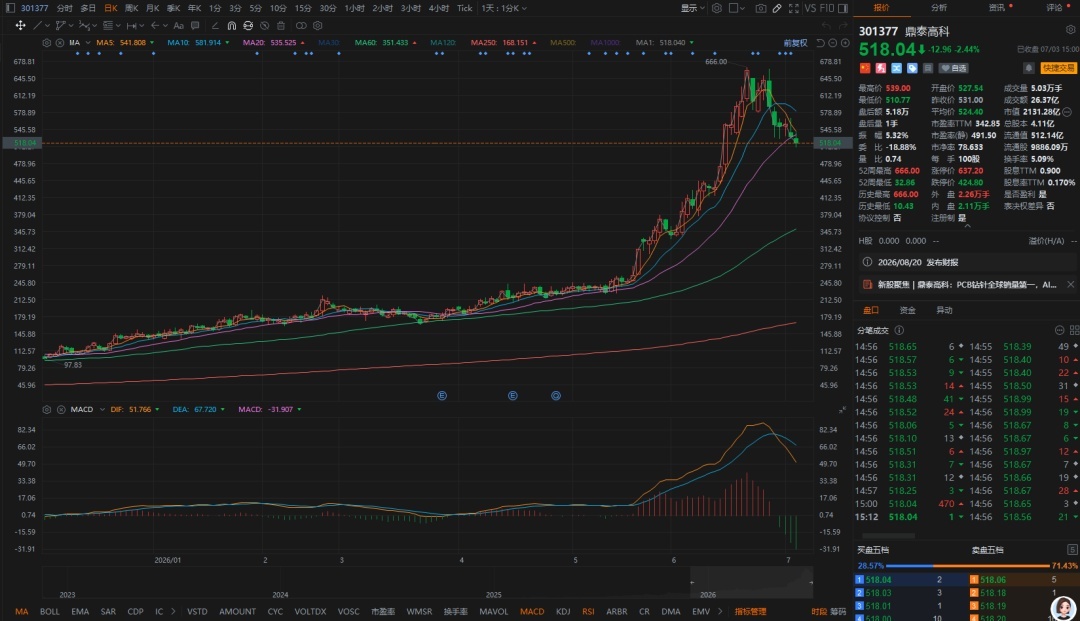
Task: Open the 指标管理 indicator management link
Action: click(x=750, y=611)
